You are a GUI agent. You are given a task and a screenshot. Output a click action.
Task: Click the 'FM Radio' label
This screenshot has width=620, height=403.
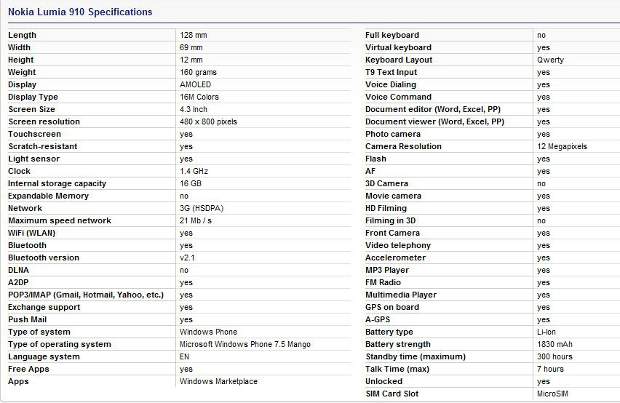click(x=383, y=282)
